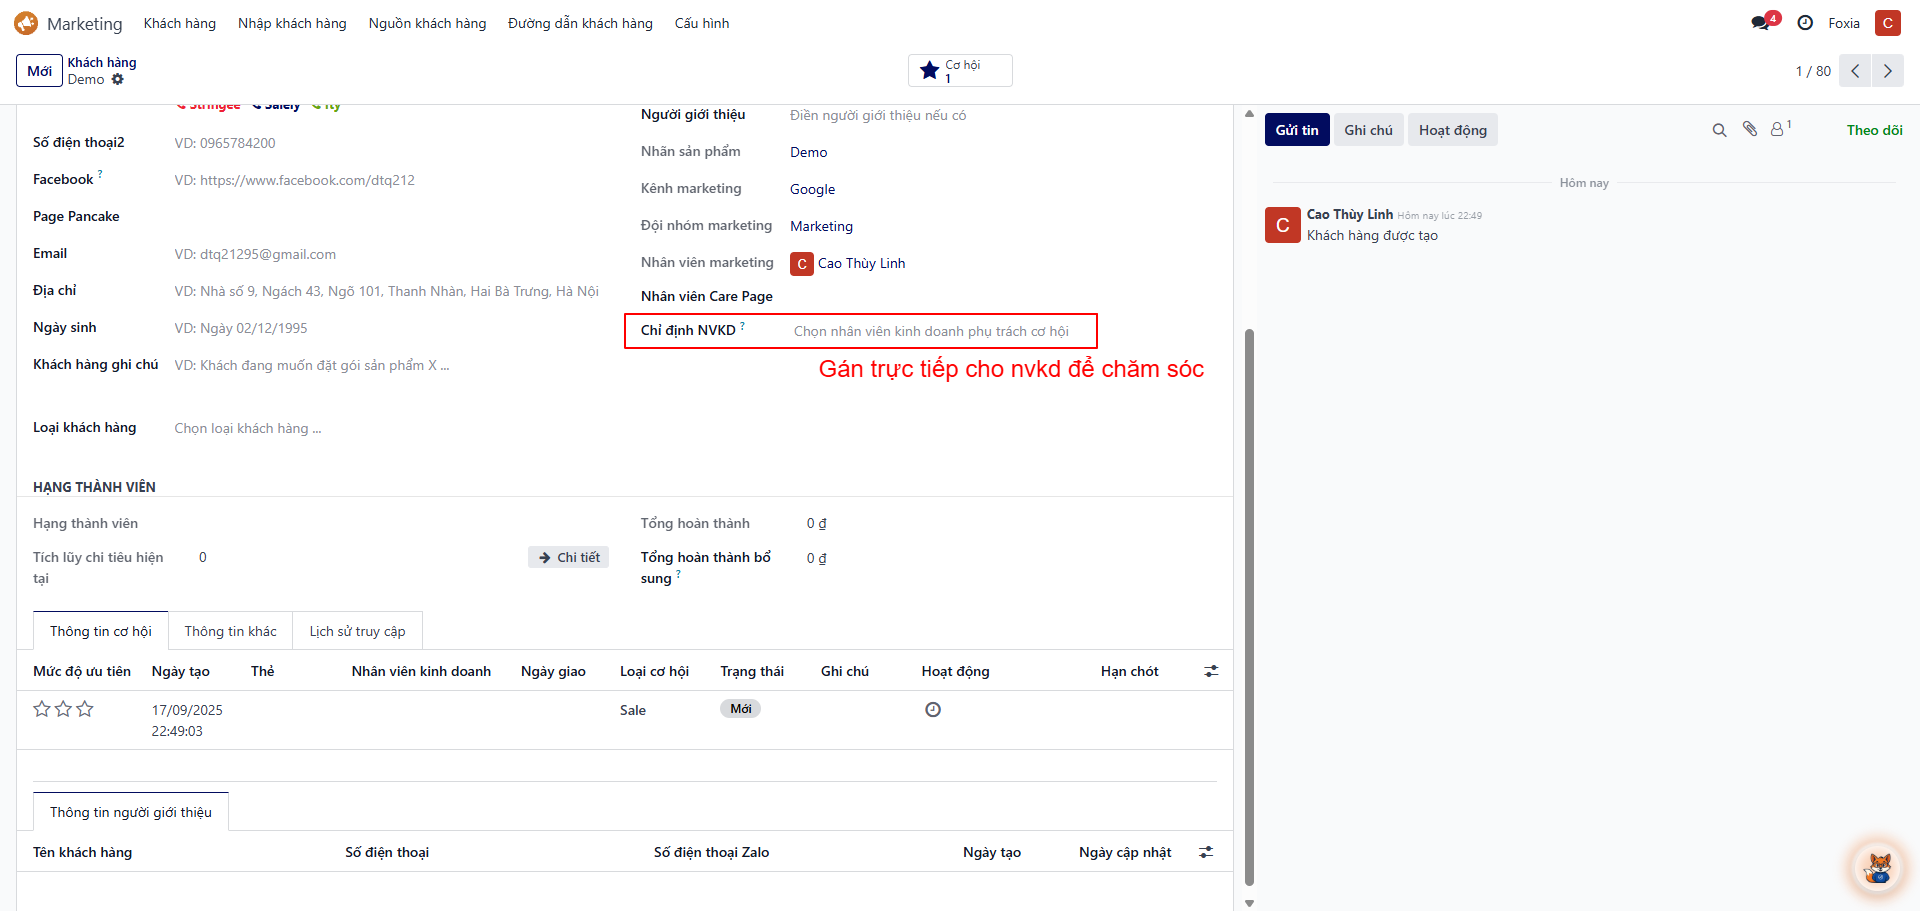Set priority to first star

coord(42,709)
